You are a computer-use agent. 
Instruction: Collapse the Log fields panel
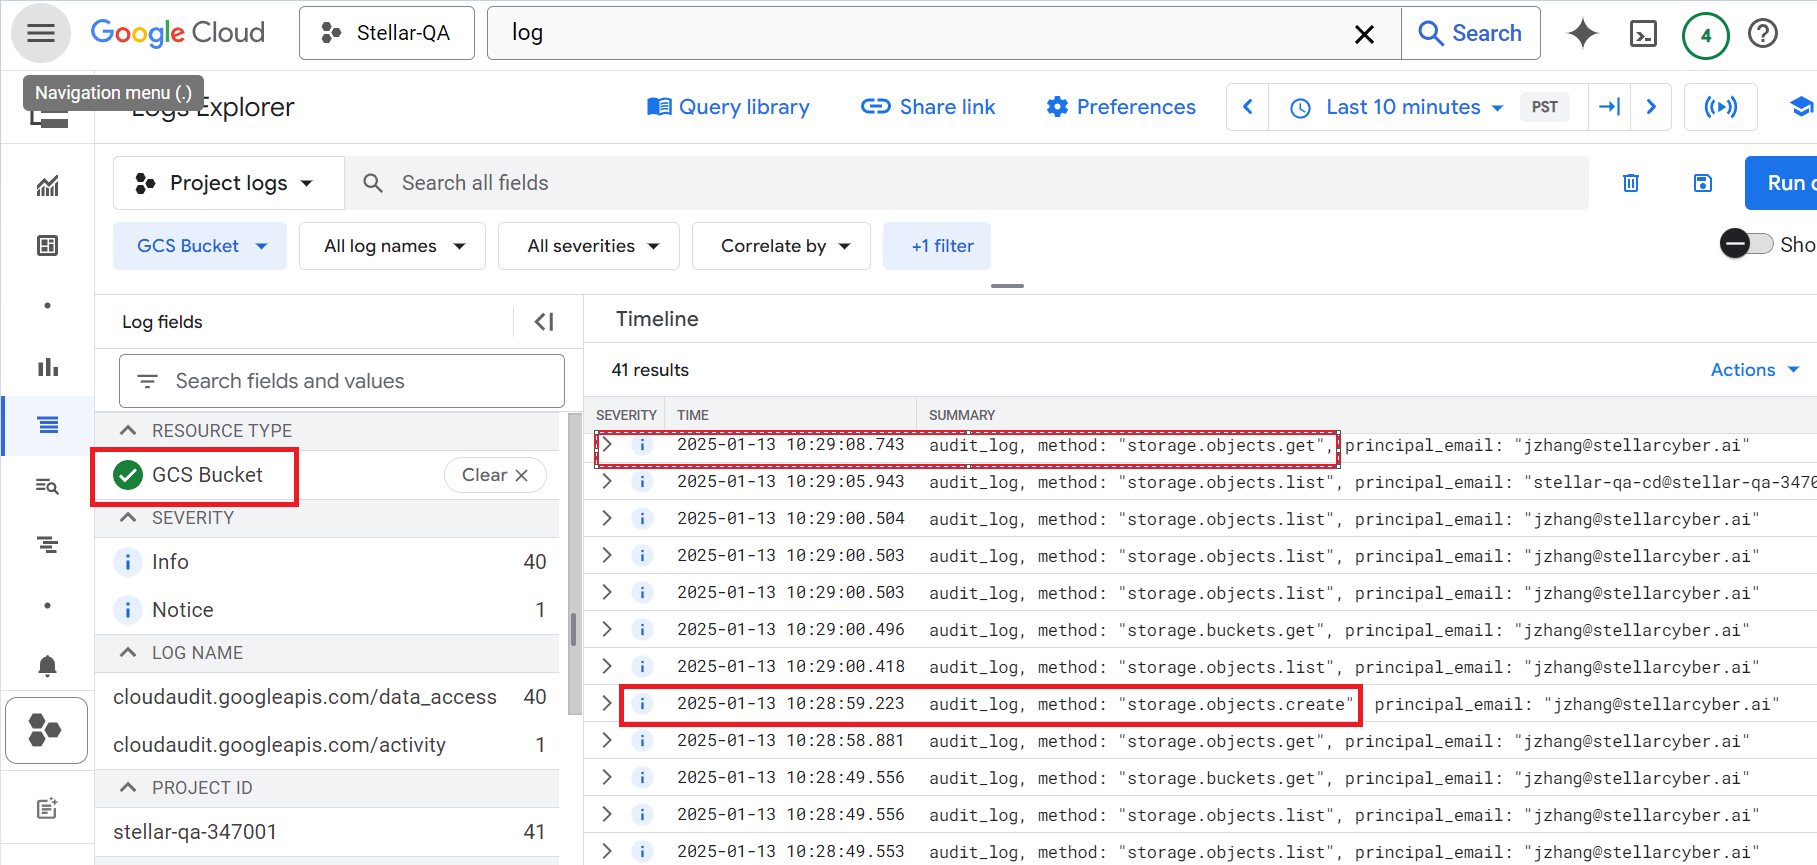[x=543, y=322]
